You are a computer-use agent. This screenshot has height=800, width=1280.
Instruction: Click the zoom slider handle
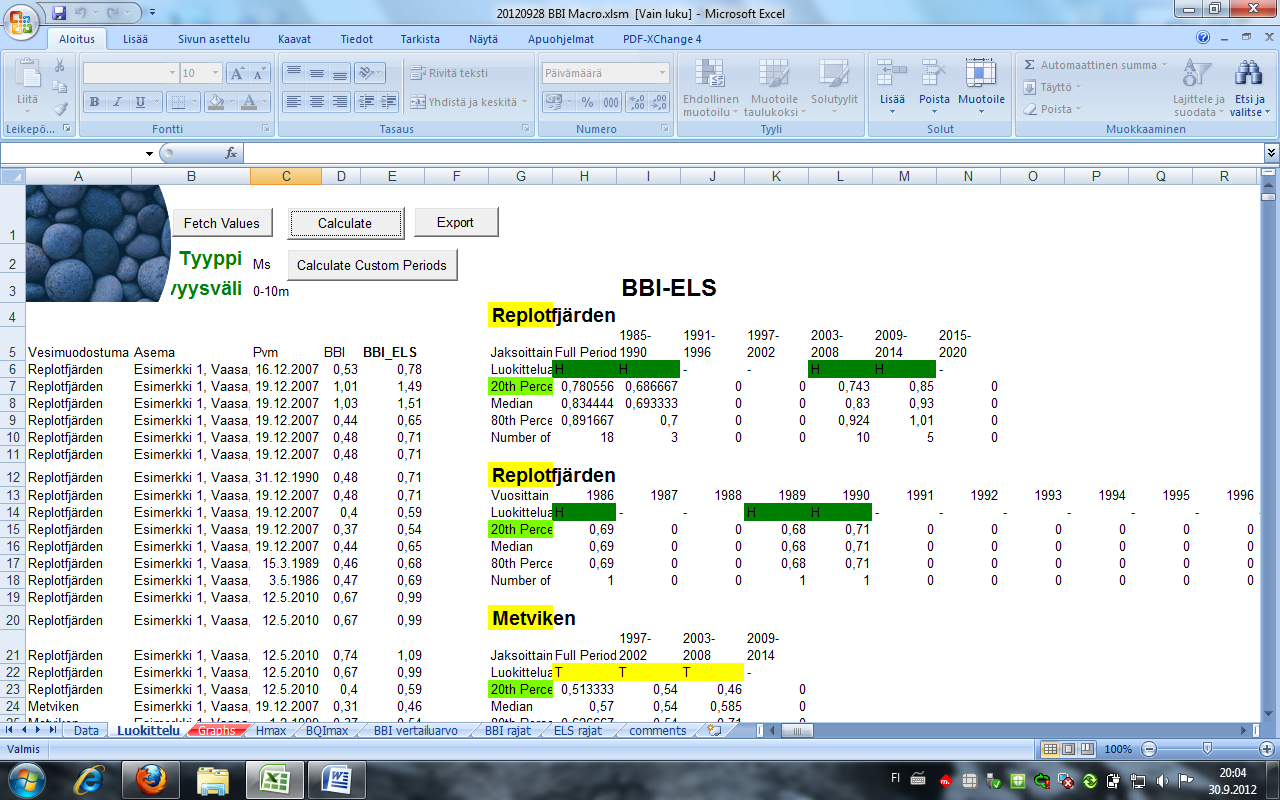click(x=1207, y=749)
